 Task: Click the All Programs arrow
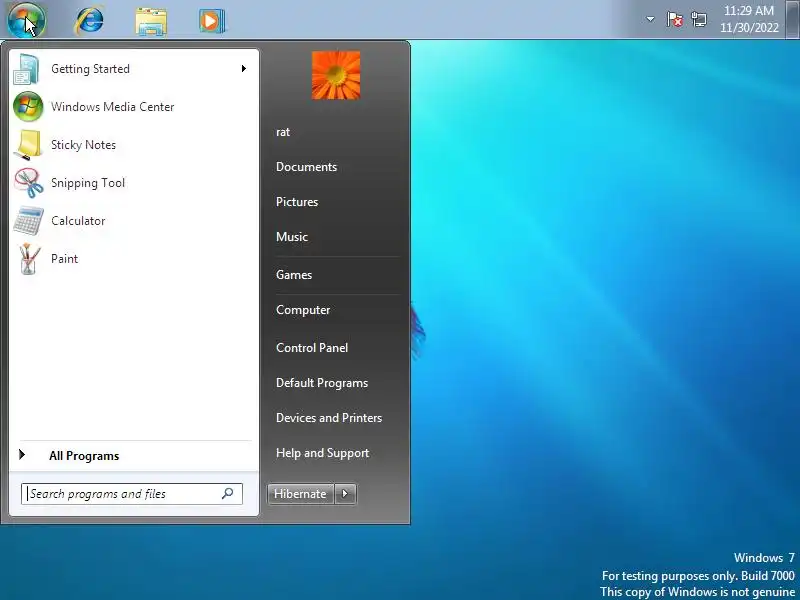[22, 455]
